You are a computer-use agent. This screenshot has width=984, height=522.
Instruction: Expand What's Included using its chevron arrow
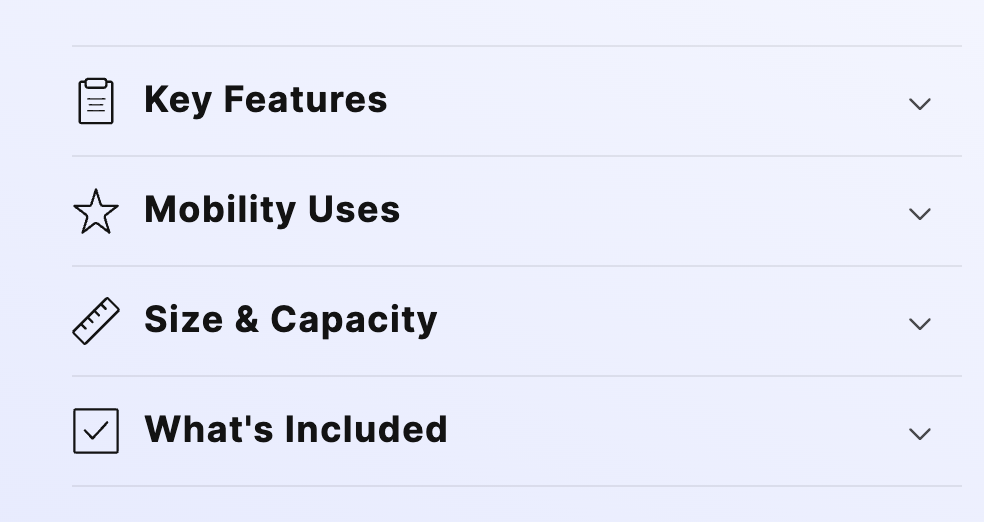tap(919, 434)
